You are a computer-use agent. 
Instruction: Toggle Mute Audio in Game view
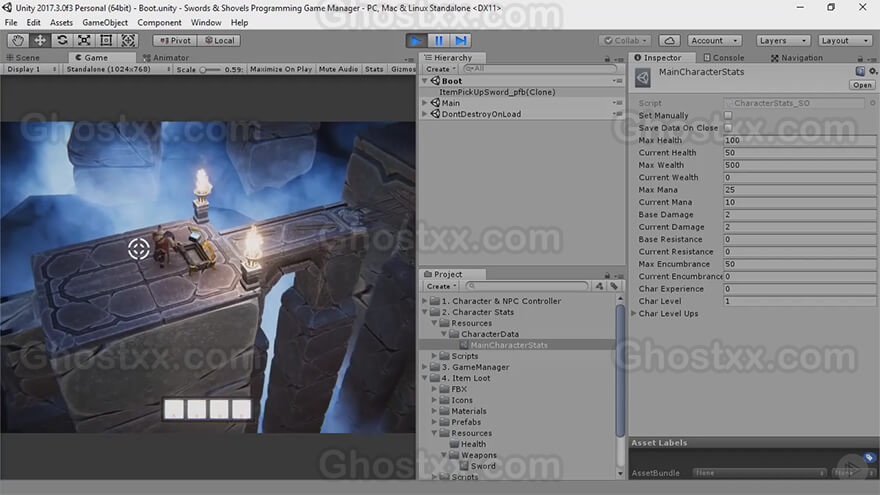(338, 69)
